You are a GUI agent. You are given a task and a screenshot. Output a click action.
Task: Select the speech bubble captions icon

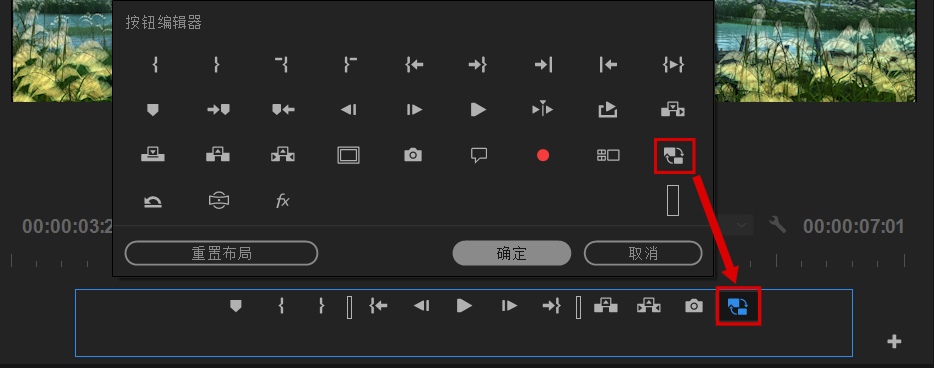tap(479, 155)
